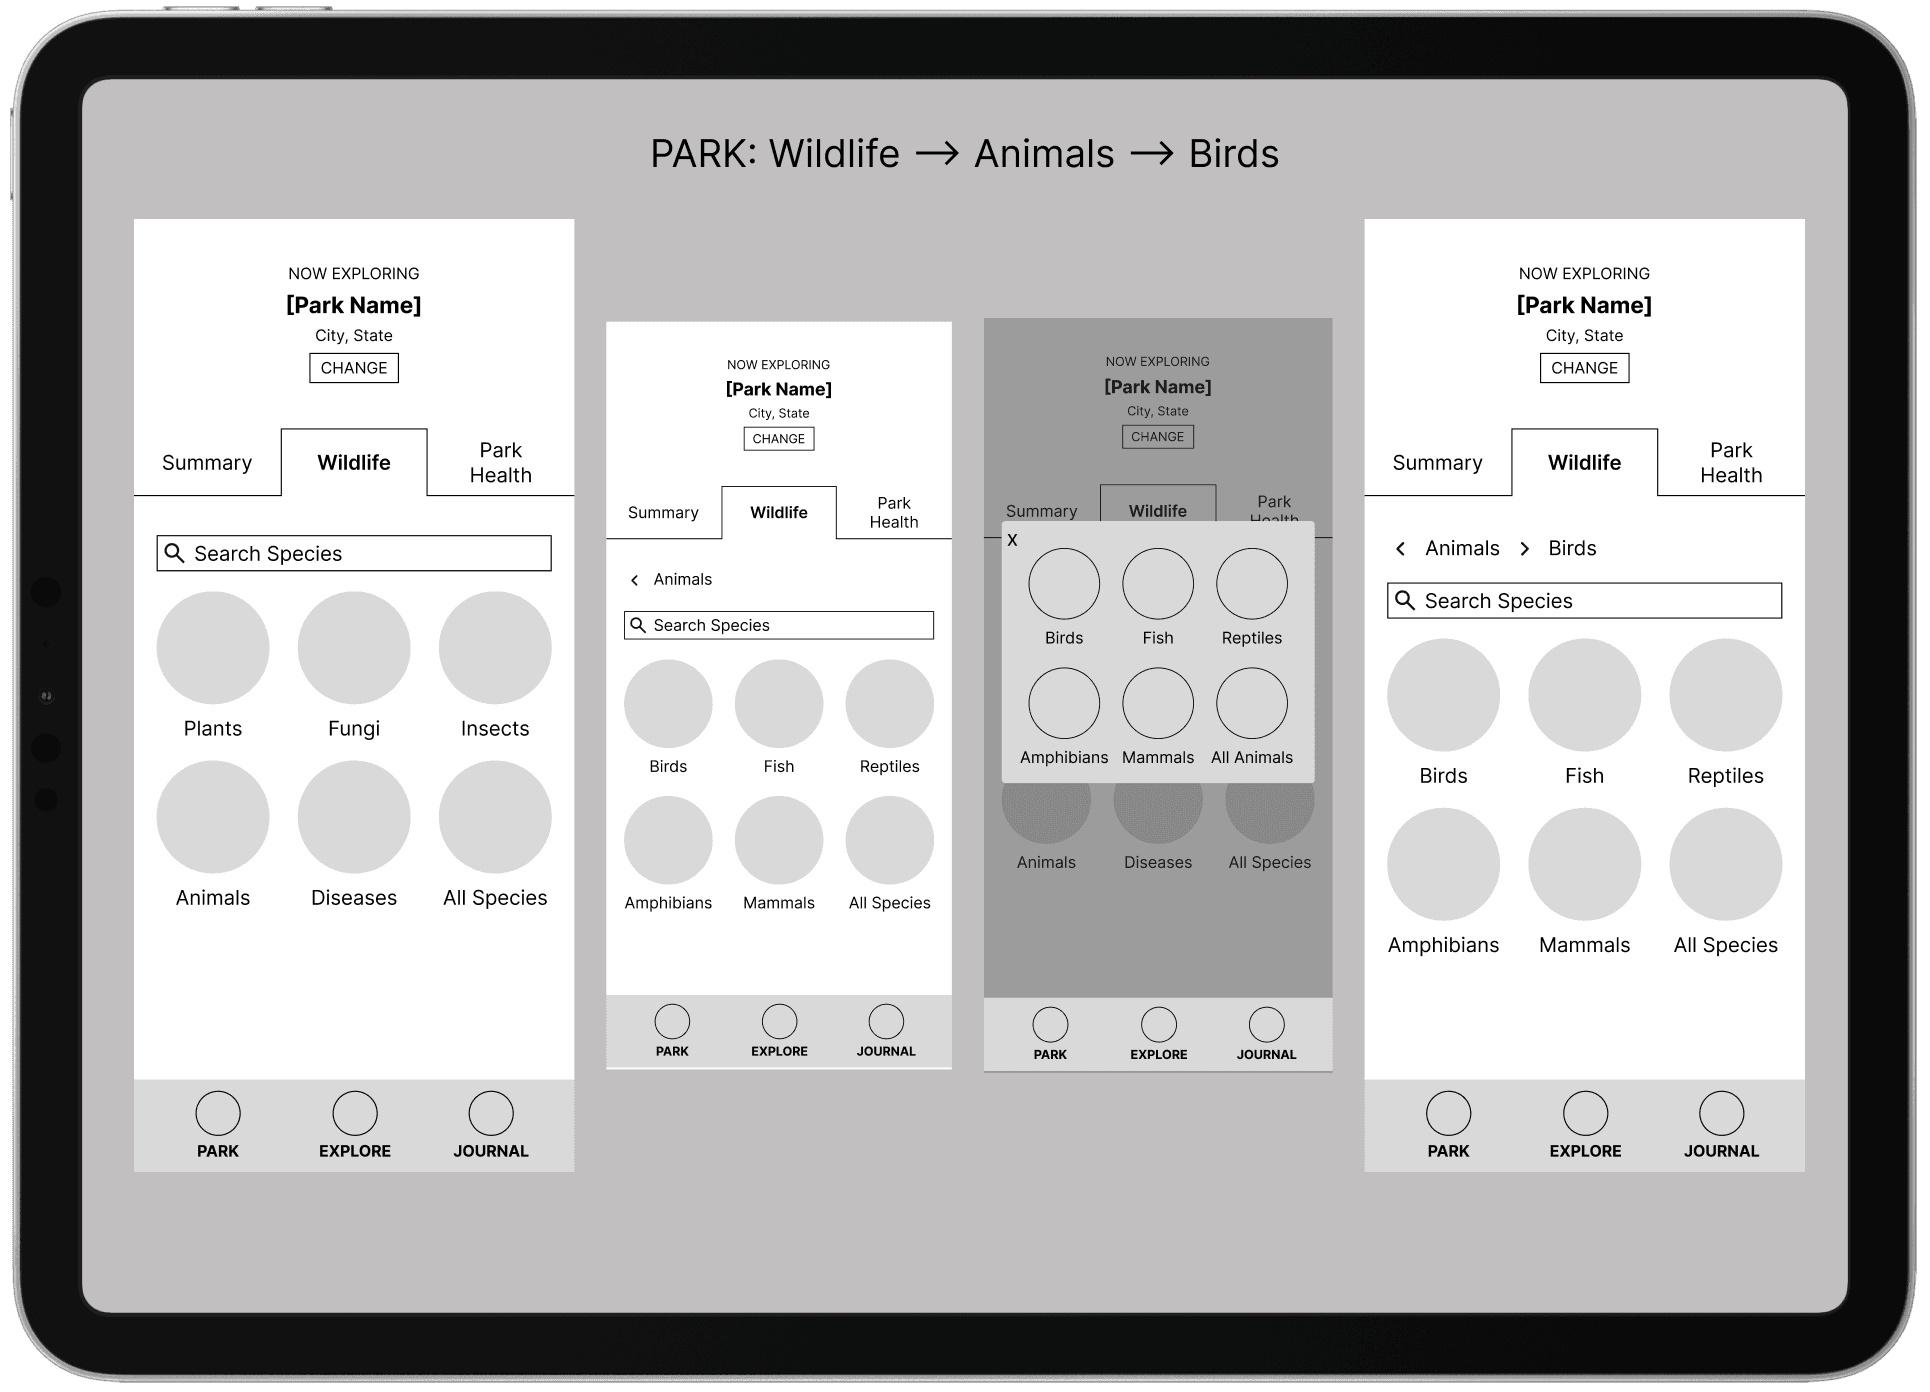Click the Search Species input field
This screenshot has width=1930, height=1392.
click(355, 551)
